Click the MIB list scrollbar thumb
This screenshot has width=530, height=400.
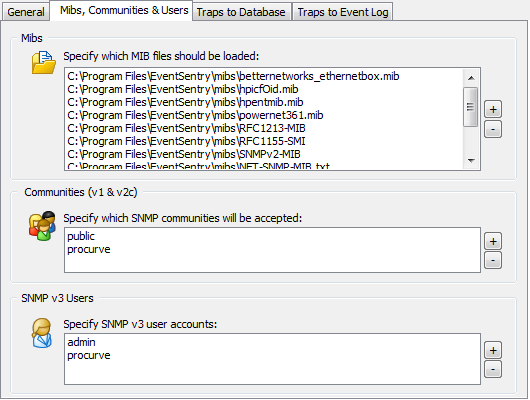click(x=471, y=107)
